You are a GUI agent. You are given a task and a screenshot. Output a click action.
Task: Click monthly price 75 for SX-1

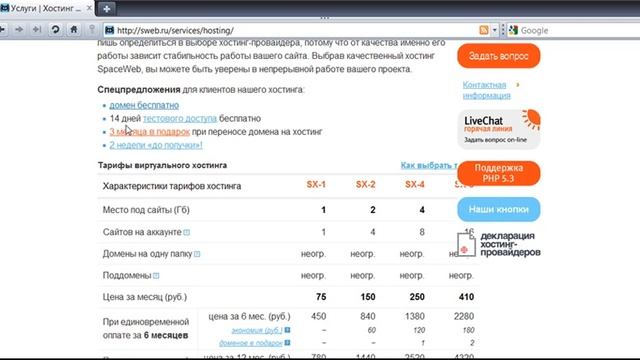coord(321,297)
